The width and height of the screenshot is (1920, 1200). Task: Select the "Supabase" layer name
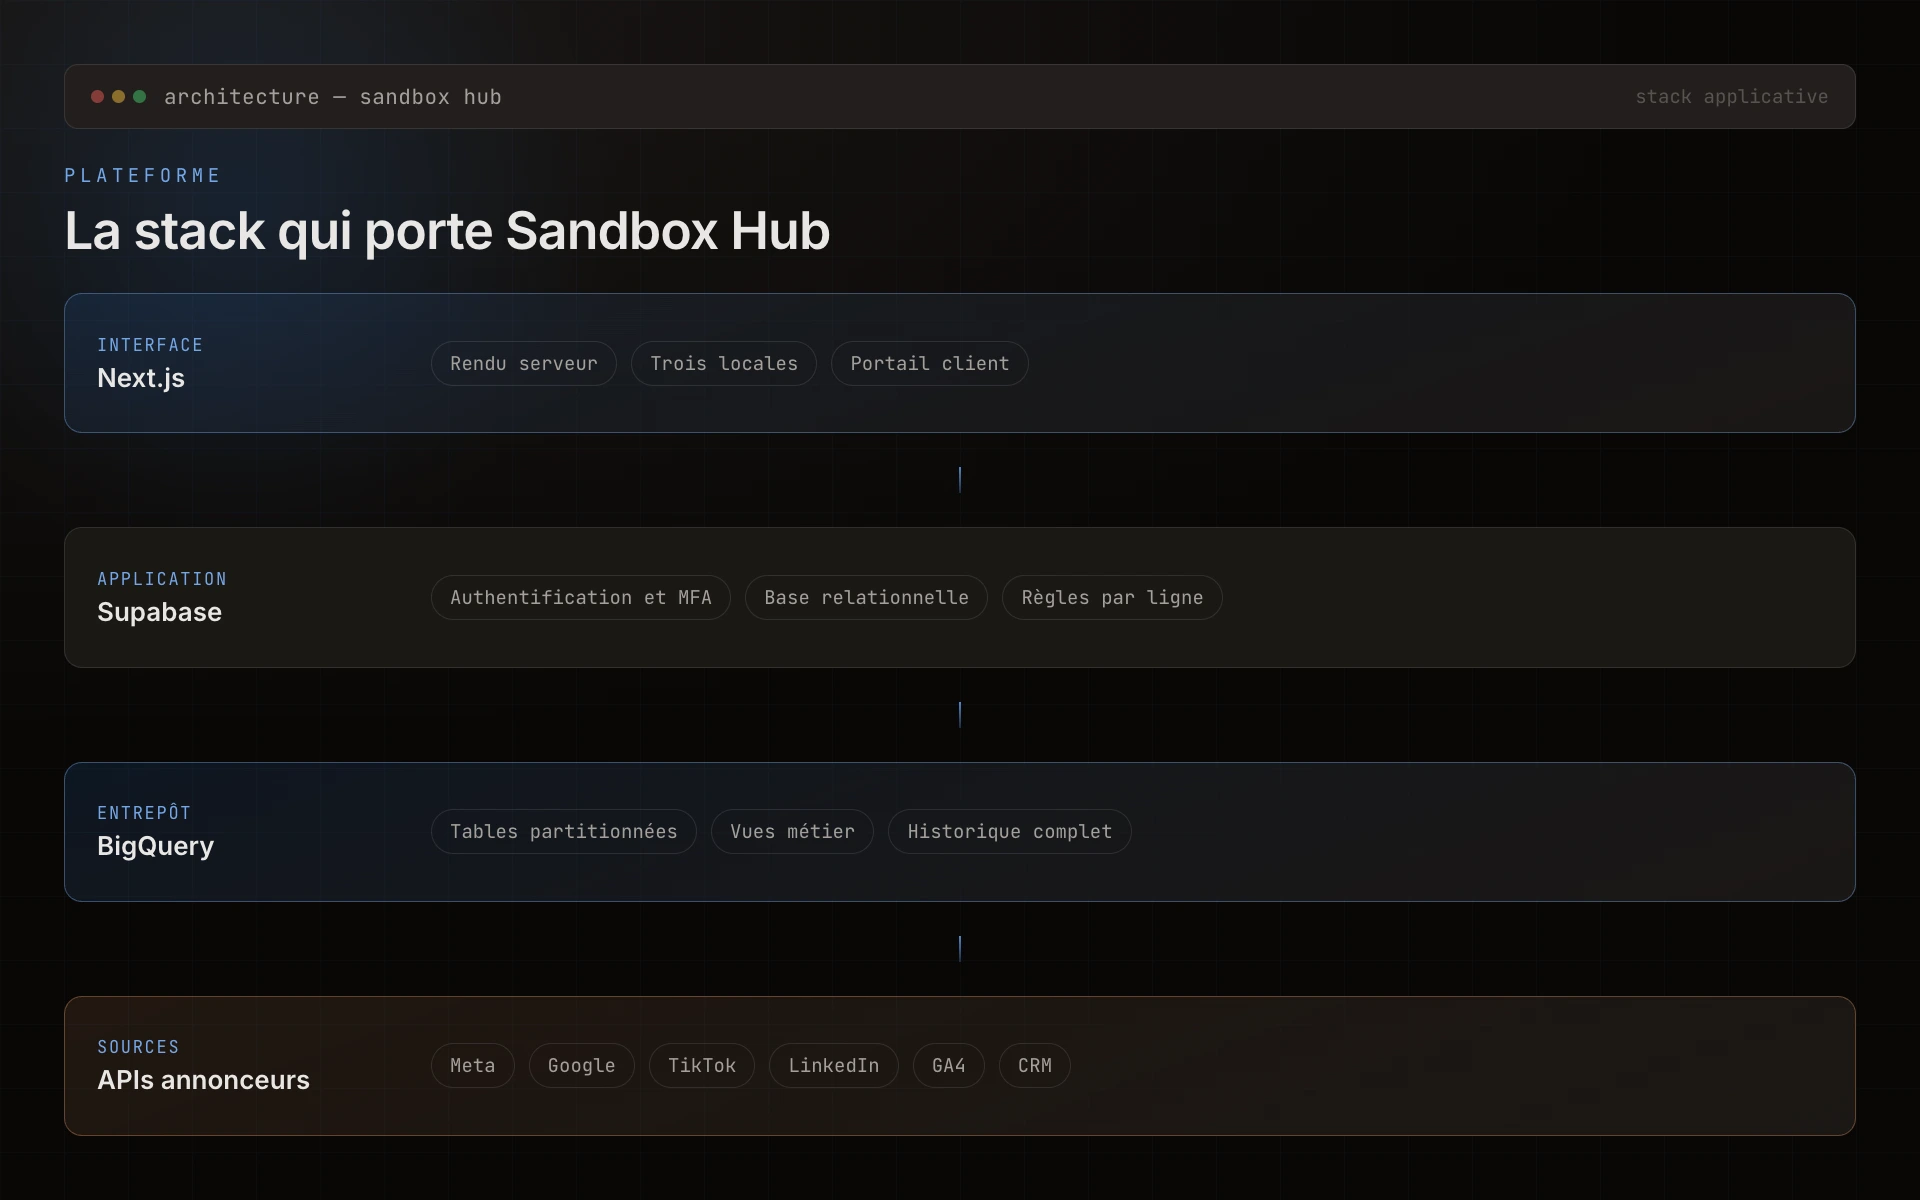[159, 612]
